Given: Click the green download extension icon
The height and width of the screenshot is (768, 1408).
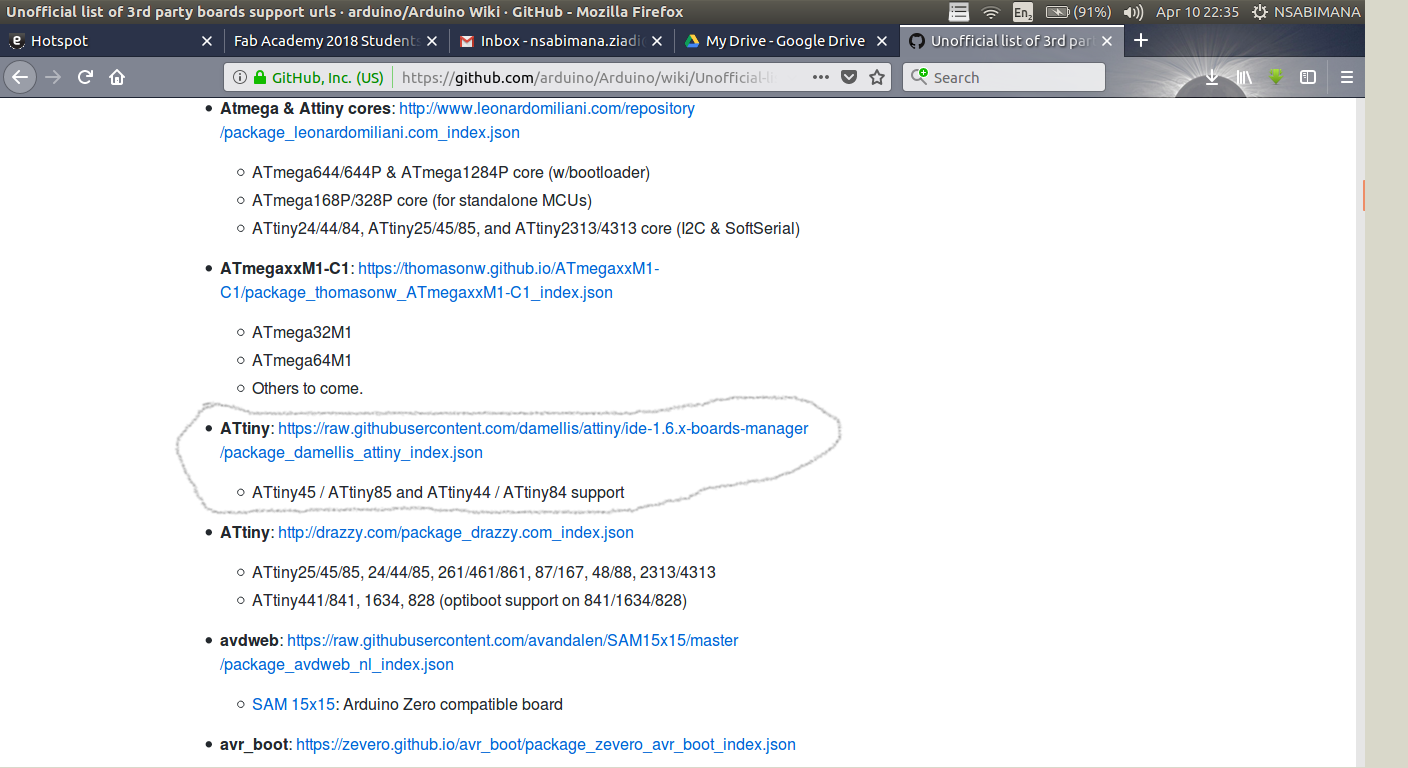Looking at the screenshot, I should pos(1276,77).
